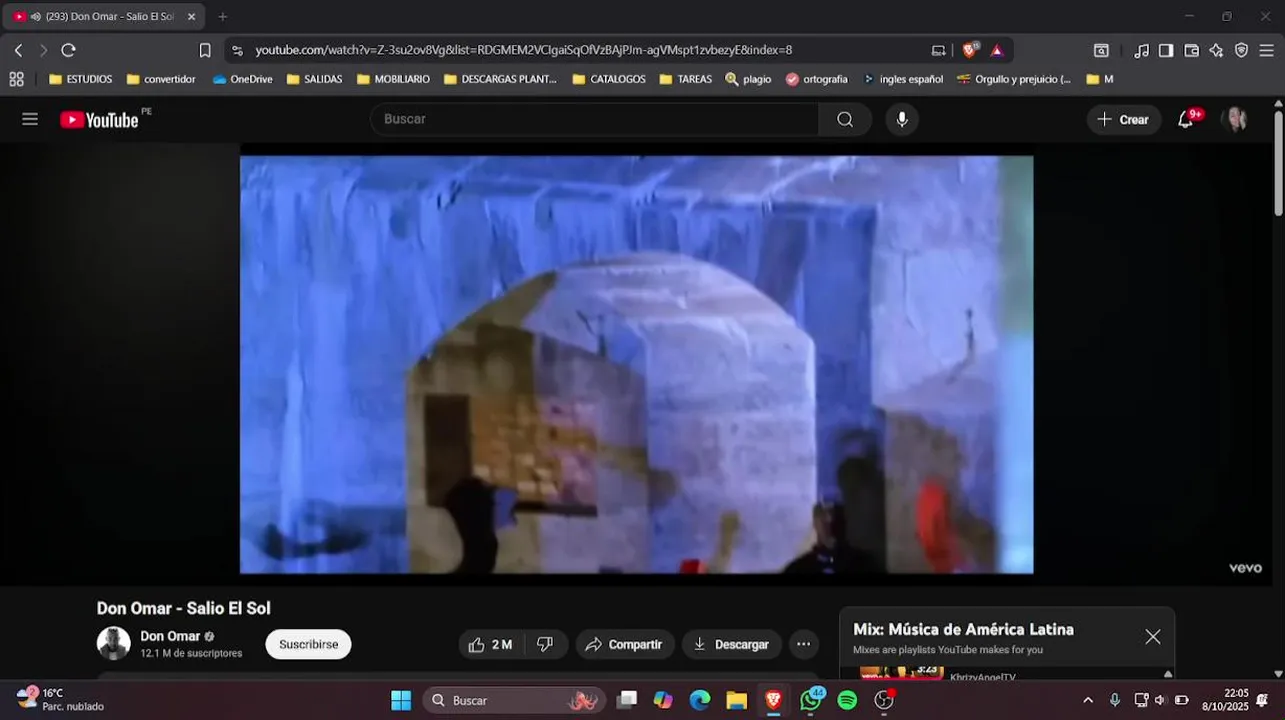Open Spotify from the taskbar

pos(847,700)
